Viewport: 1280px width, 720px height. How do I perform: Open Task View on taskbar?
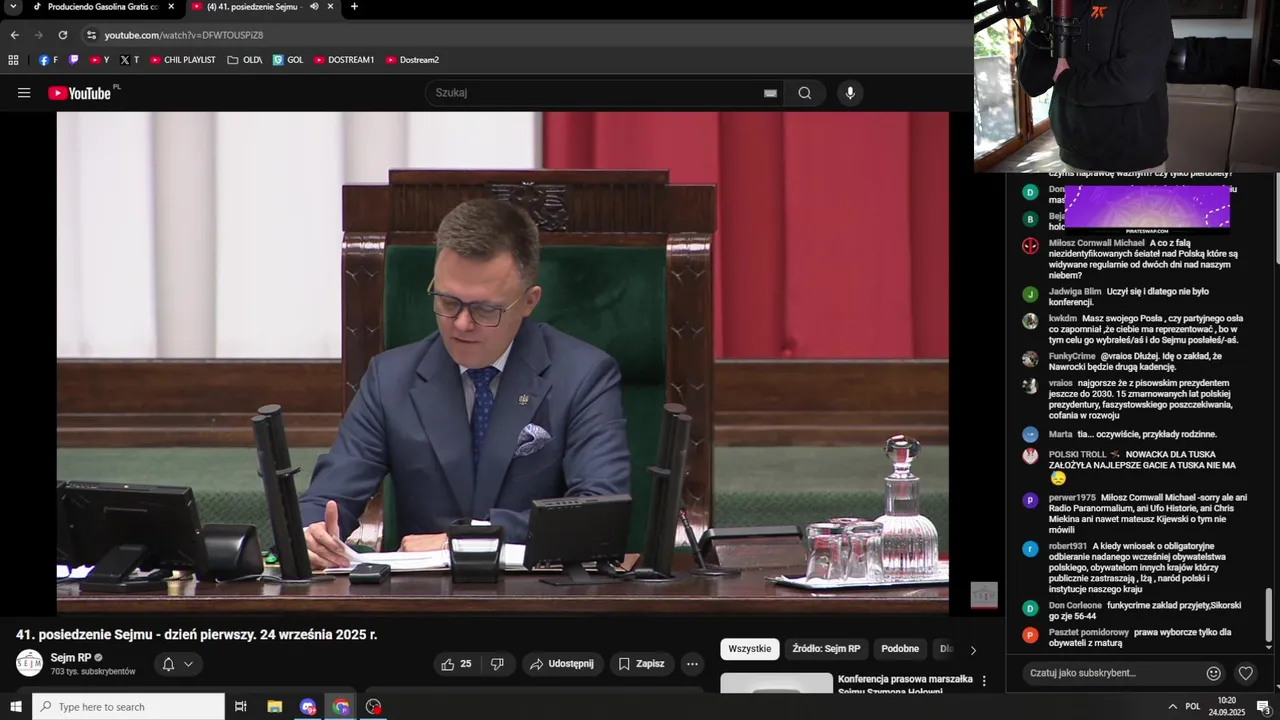pyautogui.click(x=241, y=707)
